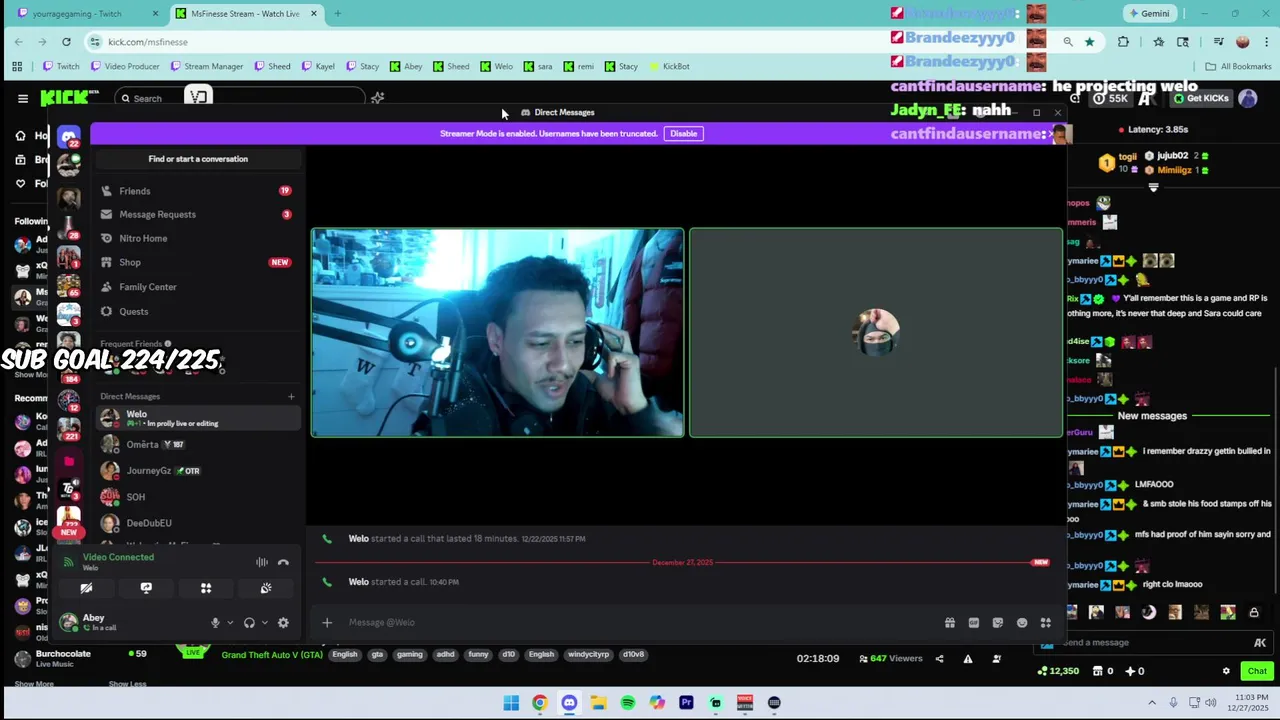Viewport: 1280px width, 720px height.
Task: Open Kick emote lock icon in chat
Action: coord(1254,612)
